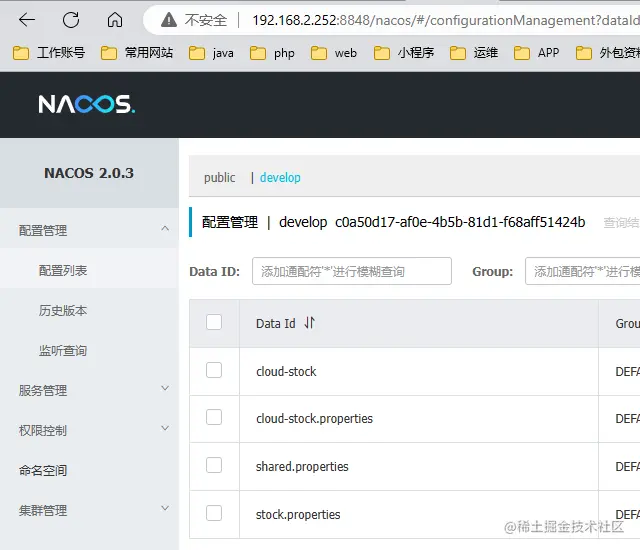Switch to the develop namespace tab
640x550 pixels.
click(280, 177)
